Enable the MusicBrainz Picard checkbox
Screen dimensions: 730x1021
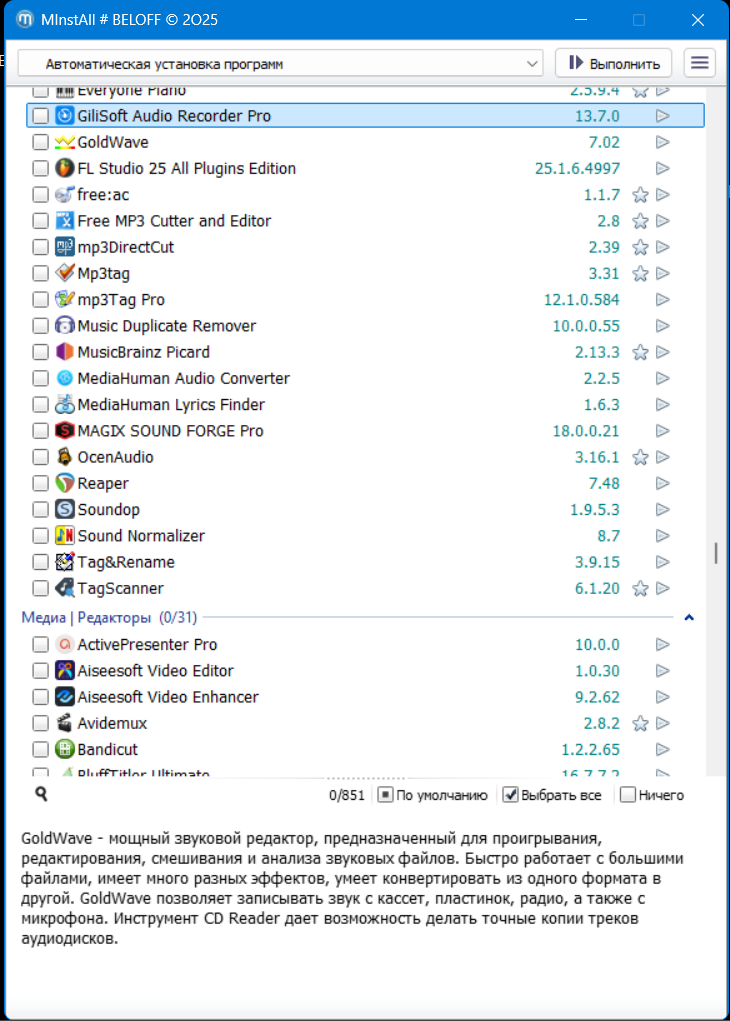40,352
